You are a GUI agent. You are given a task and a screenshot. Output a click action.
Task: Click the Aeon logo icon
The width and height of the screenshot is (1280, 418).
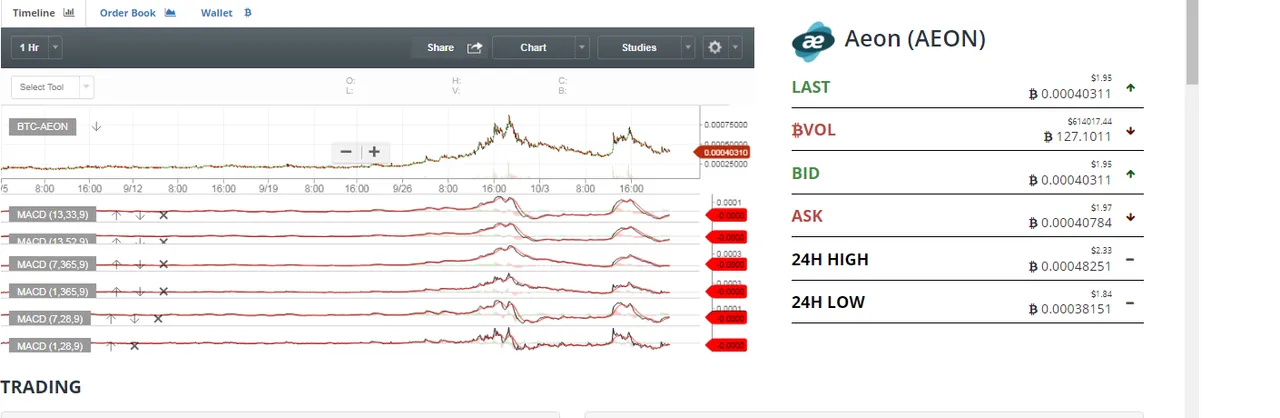click(x=813, y=40)
